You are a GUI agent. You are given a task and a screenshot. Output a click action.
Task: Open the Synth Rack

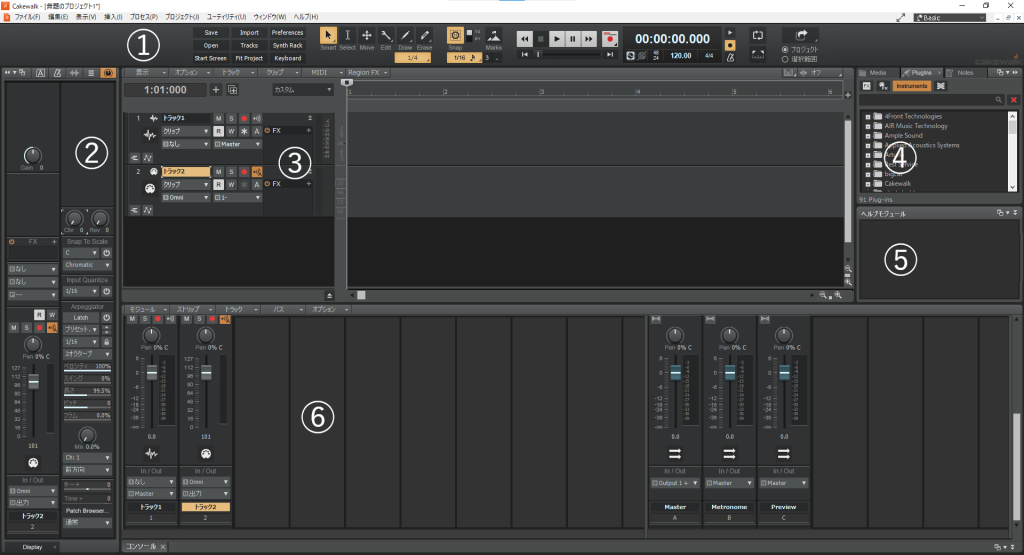(287, 46)
